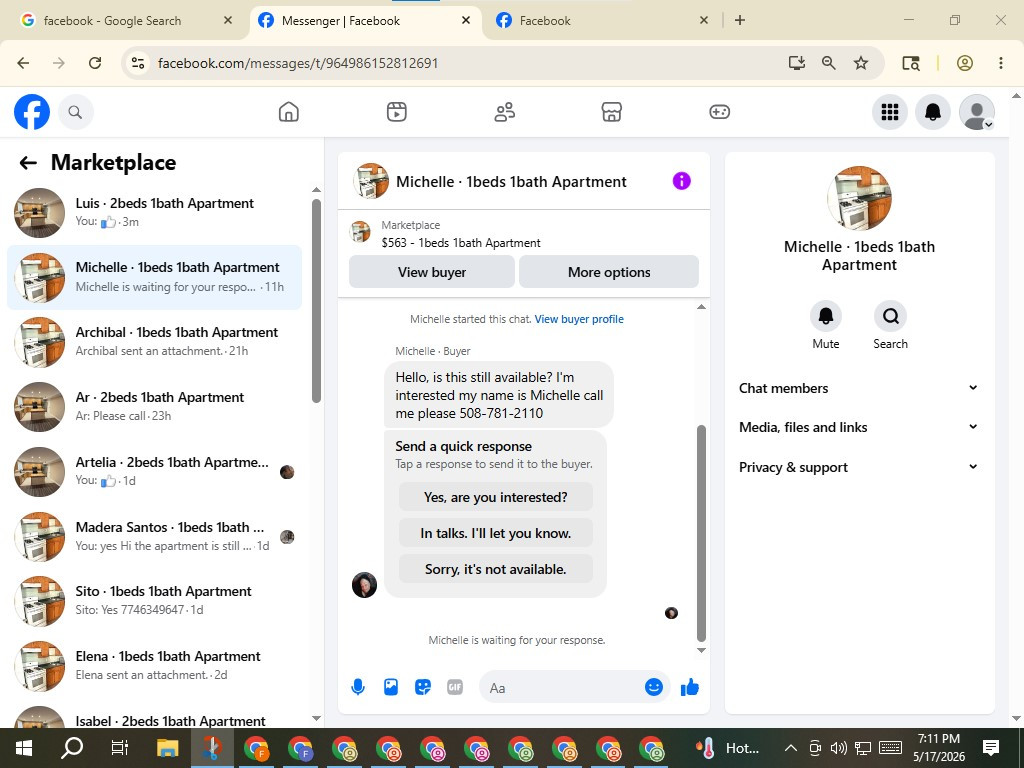The height and width of the screenshot is (768, 1024).
Task: Go to Home feed icon
Action: tap(289, 112)
